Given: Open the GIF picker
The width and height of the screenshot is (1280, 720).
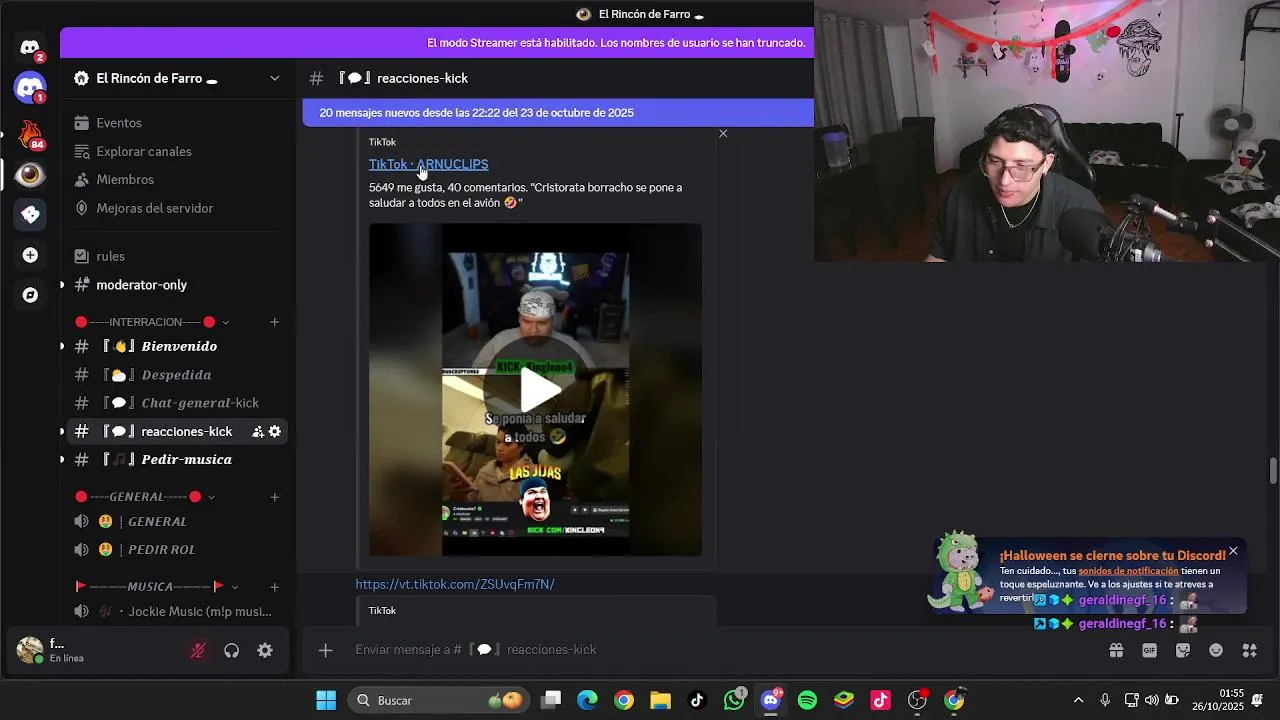Looking at the screenshot, I should [1150, 650].
